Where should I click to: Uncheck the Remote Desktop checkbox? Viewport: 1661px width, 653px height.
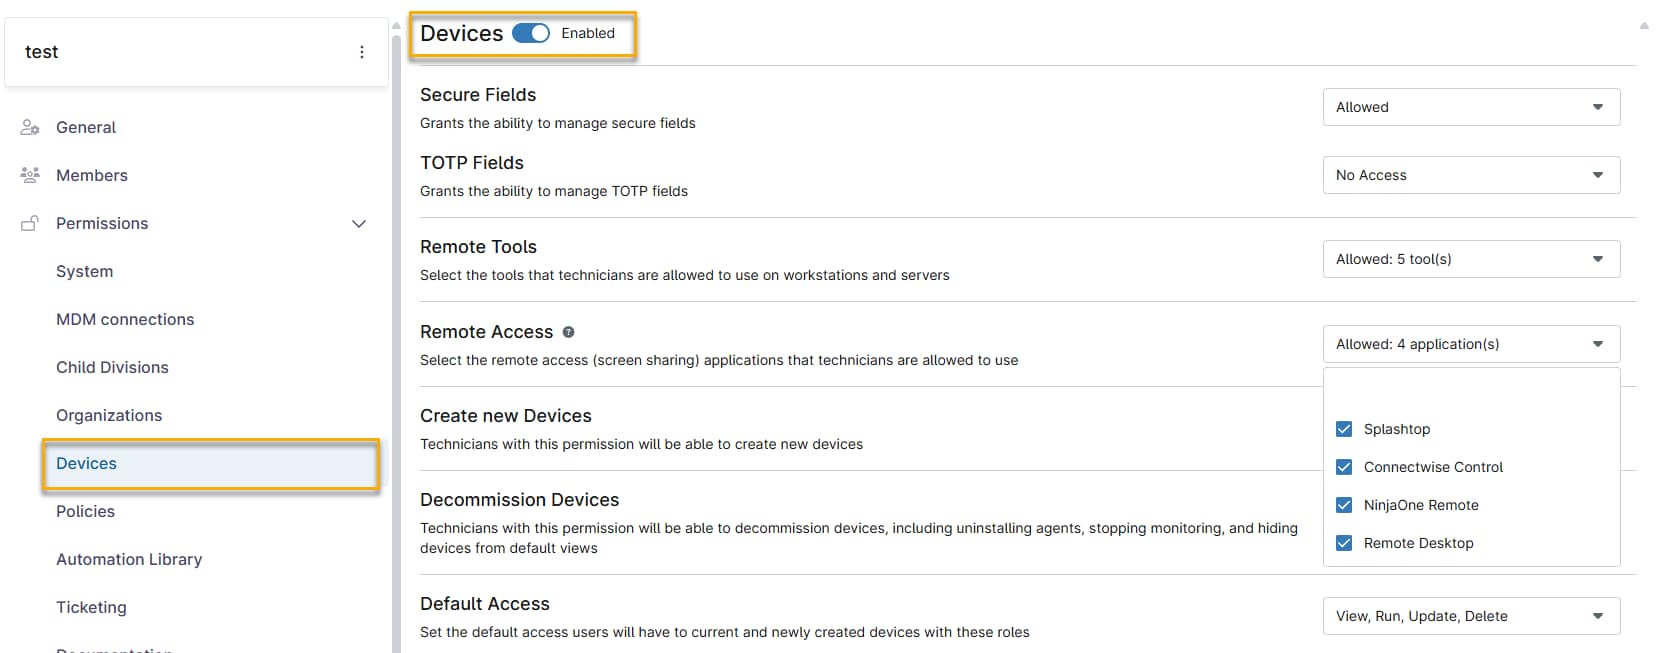1344,543
